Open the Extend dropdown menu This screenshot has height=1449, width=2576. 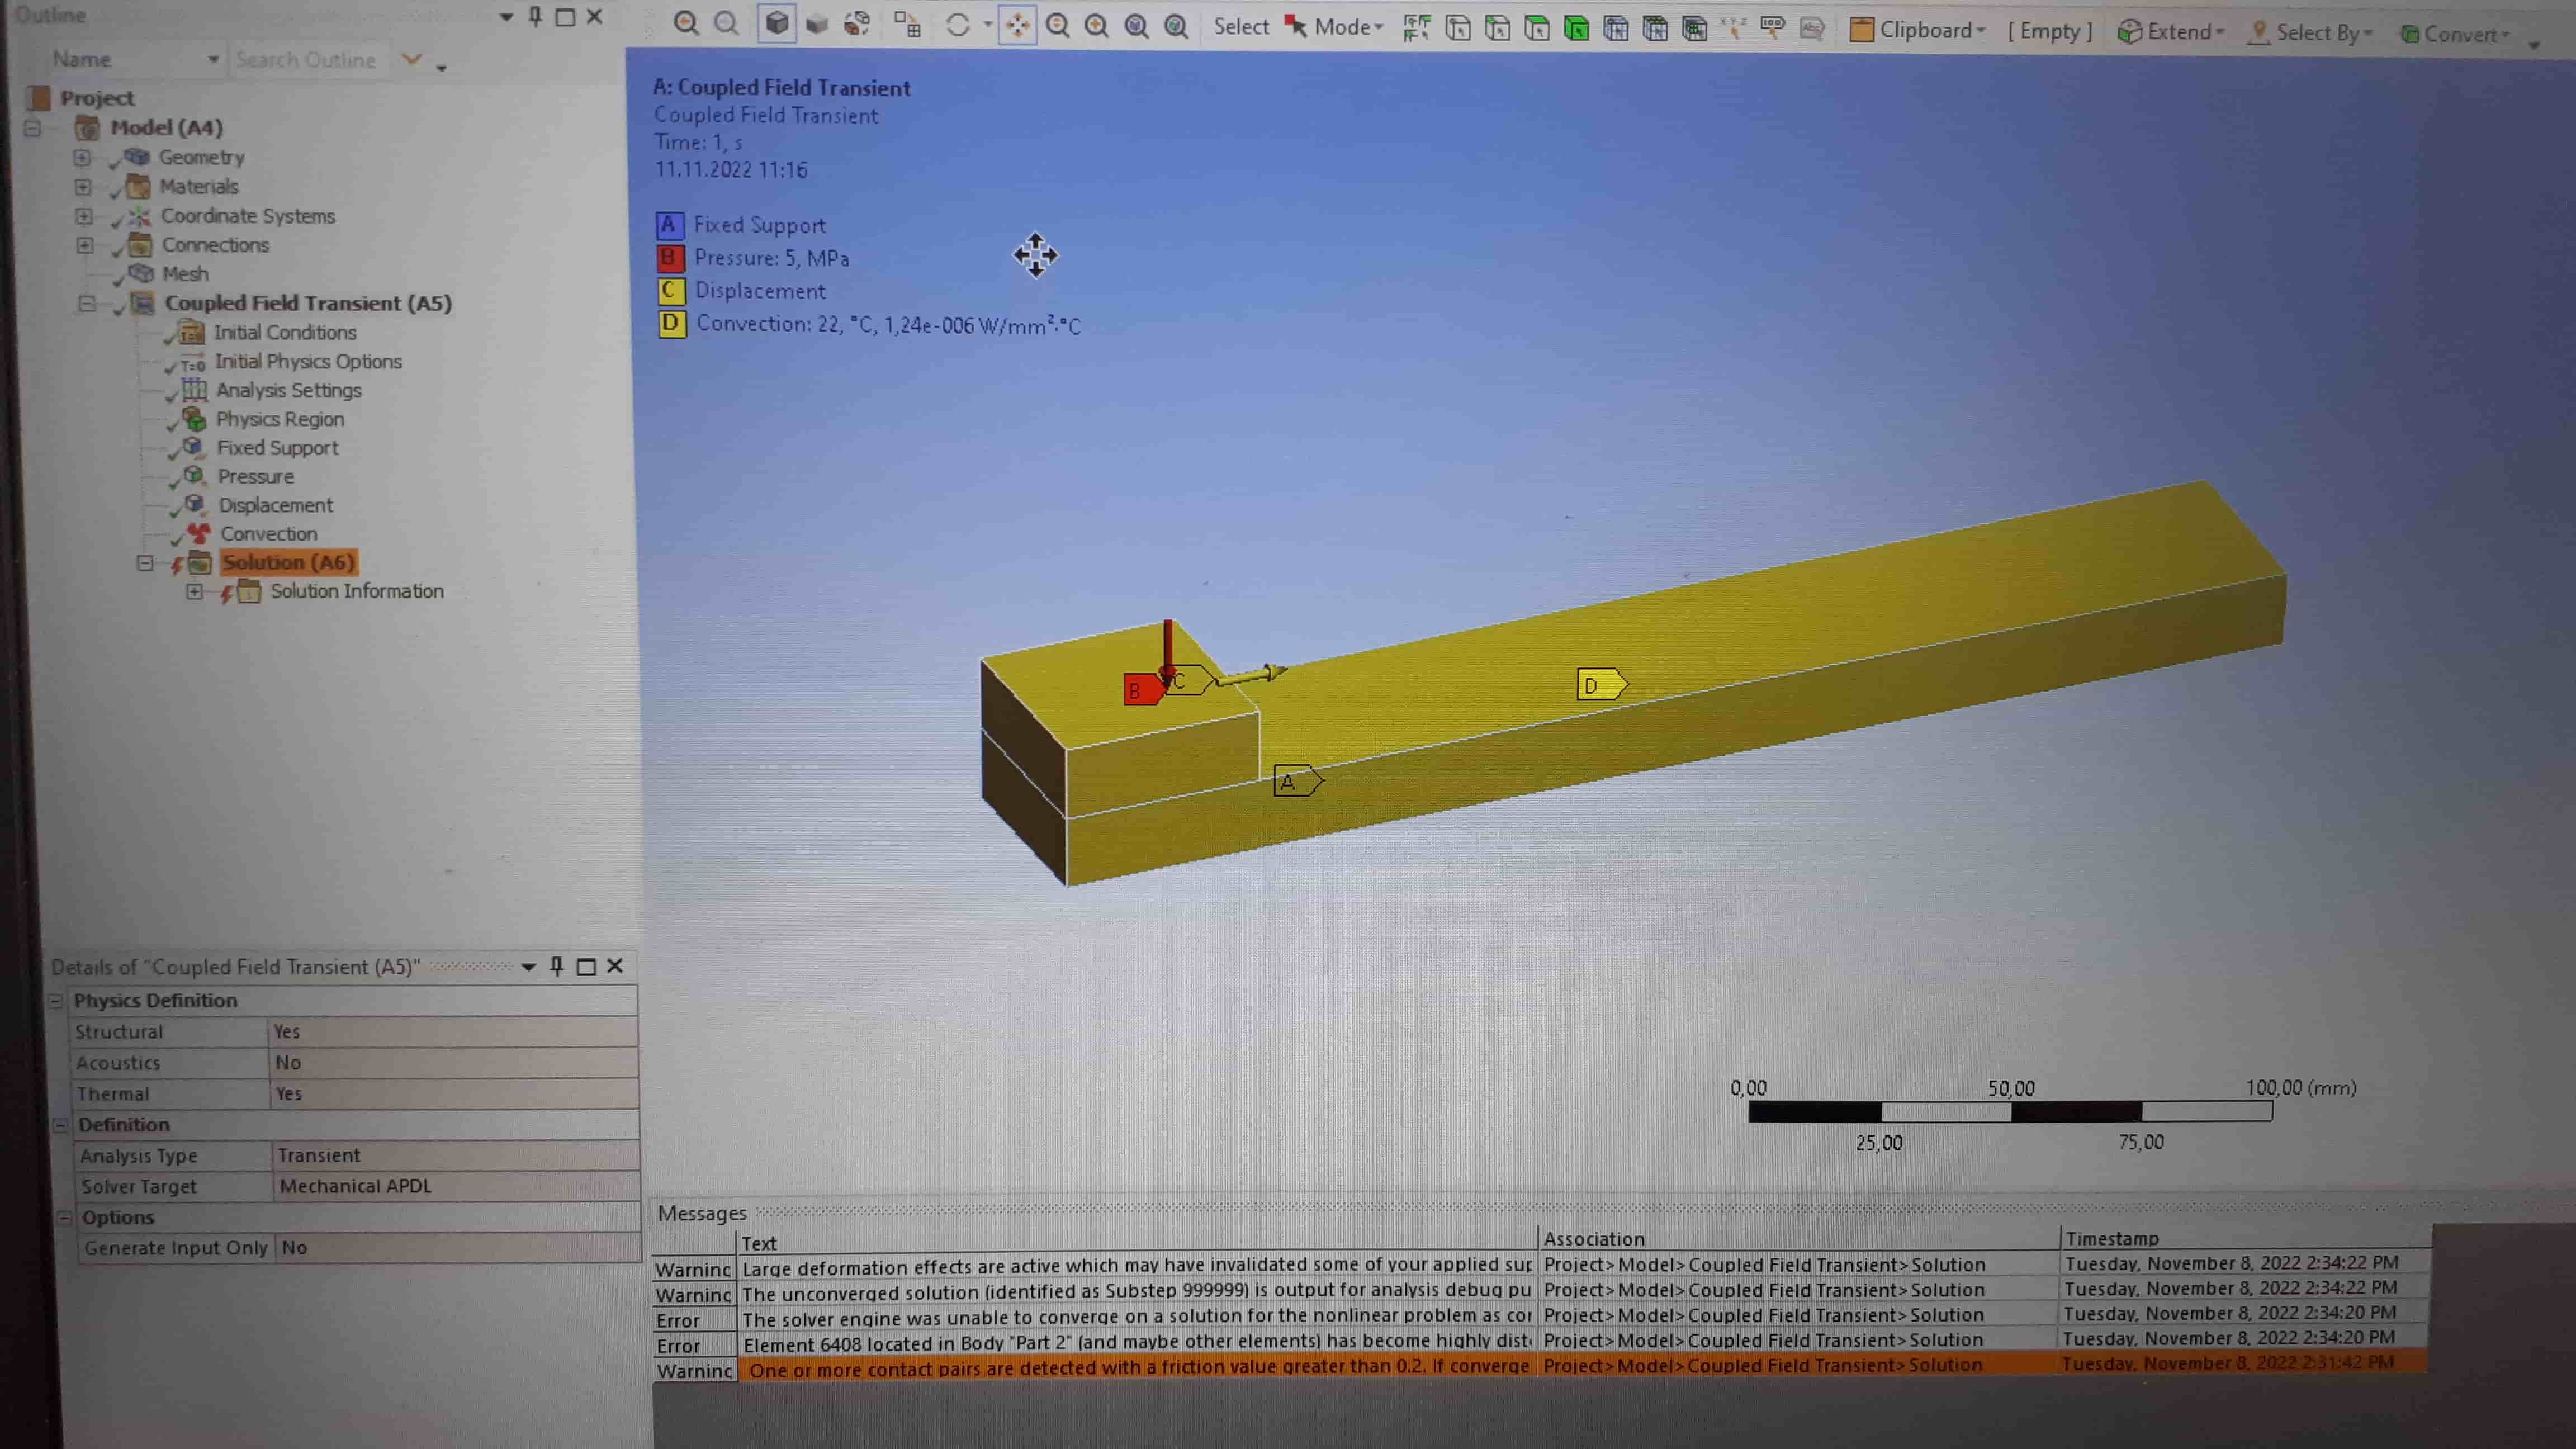[2171, 32]
